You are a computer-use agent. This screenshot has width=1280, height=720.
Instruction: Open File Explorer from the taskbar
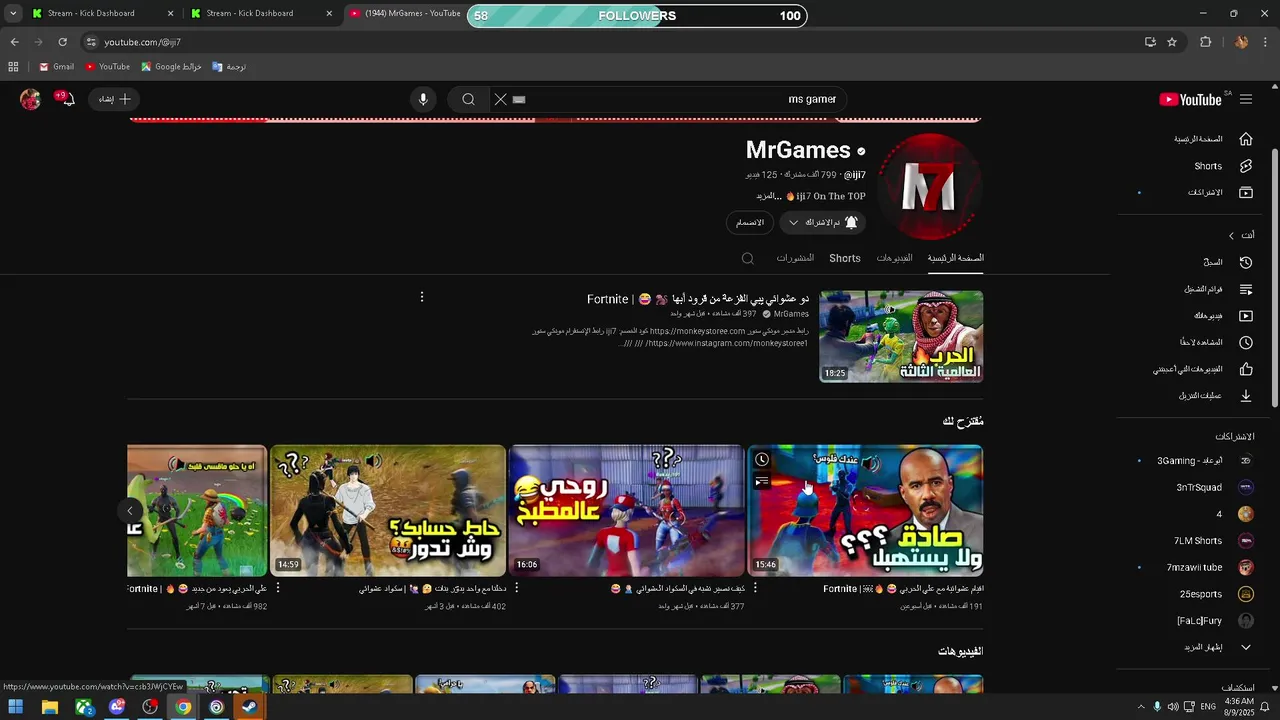50,707
